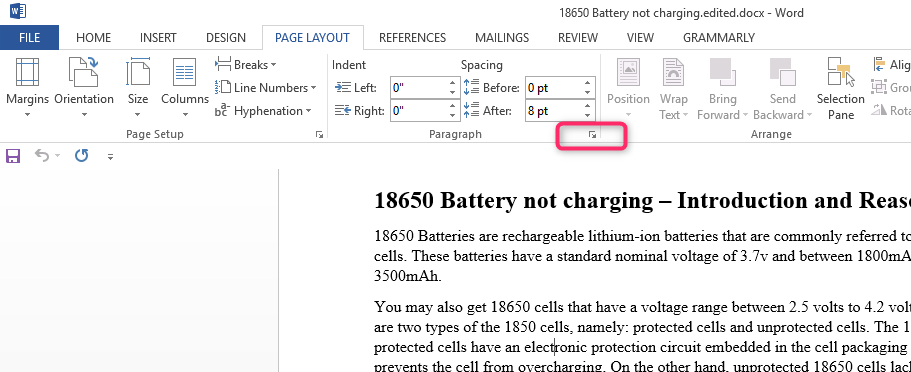
Task: Click the Send Backward button
Action: [783, 88]
